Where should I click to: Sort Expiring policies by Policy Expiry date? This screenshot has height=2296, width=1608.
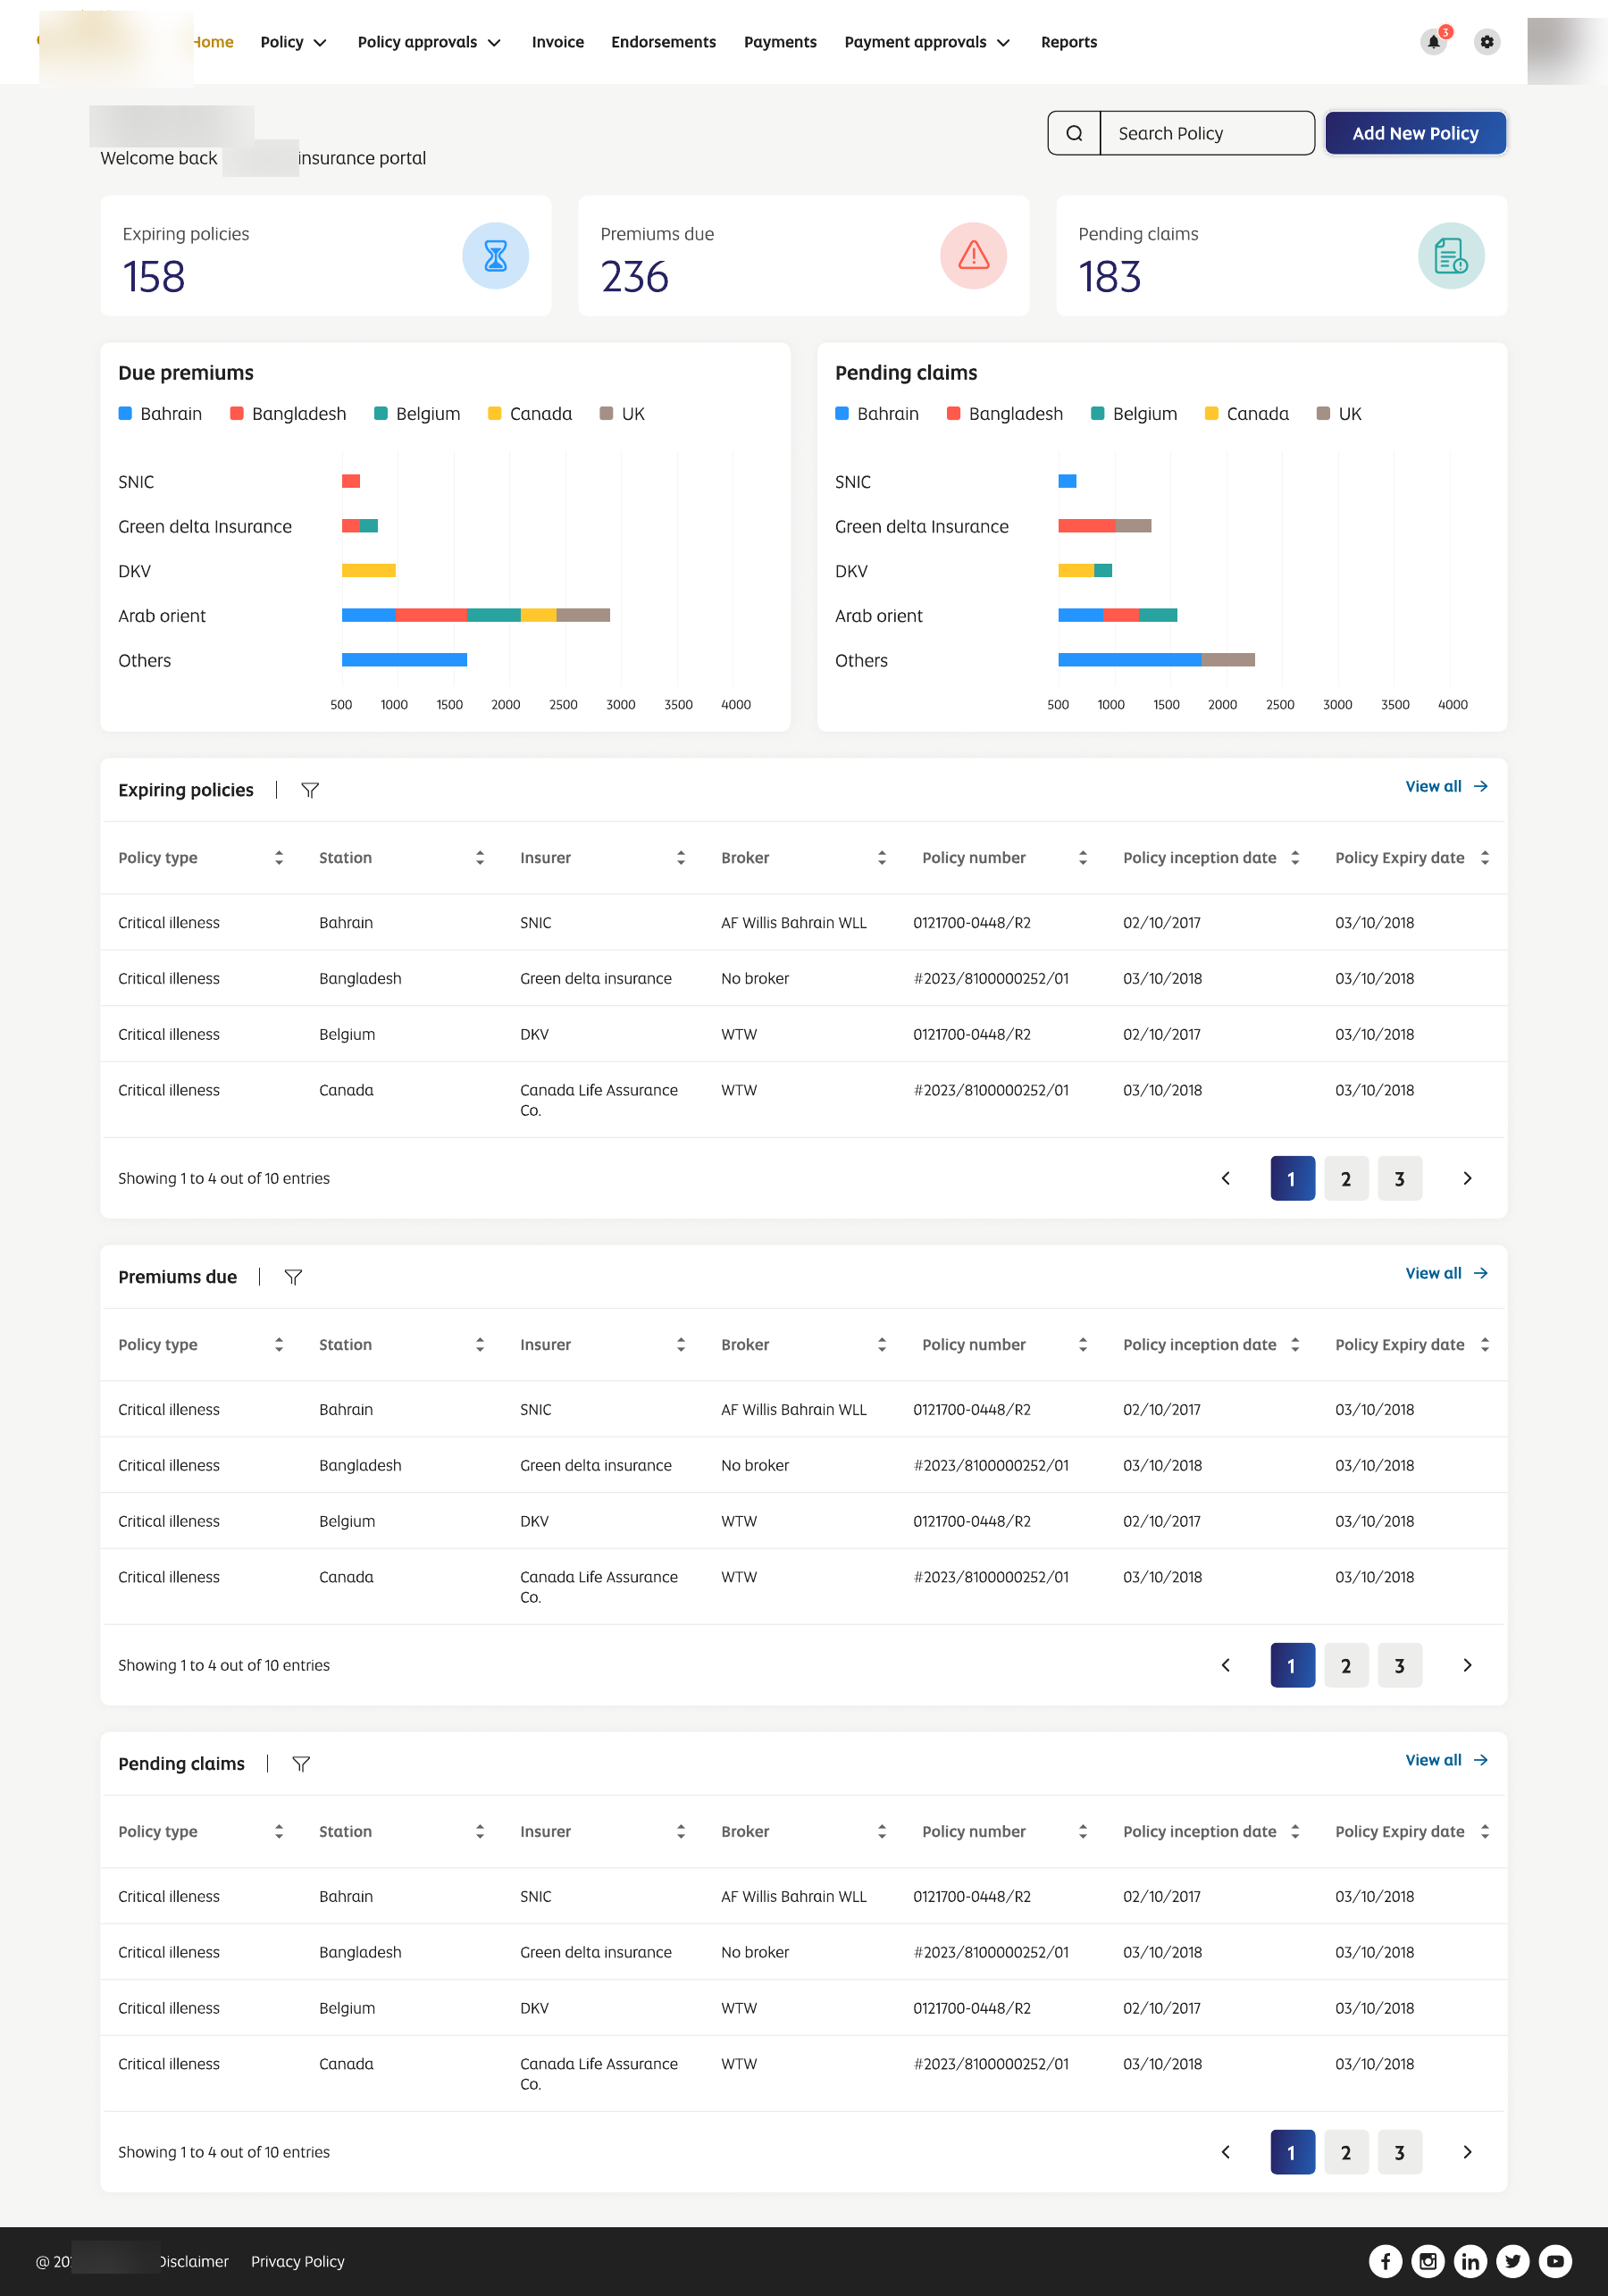click(1485, 858)
